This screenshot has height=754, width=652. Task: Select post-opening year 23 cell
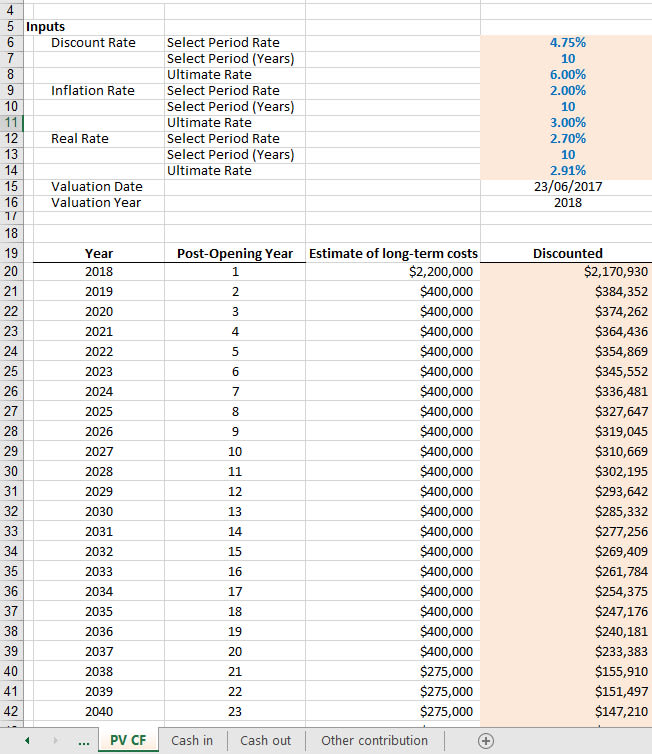pos(235,712)
